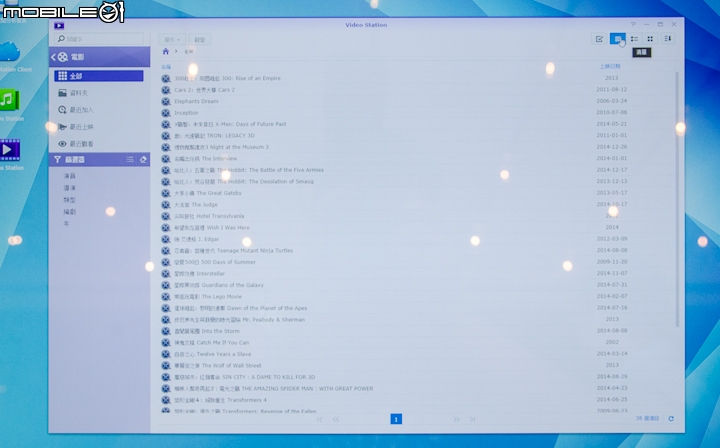Image resolution: width=720 pixels, height=448 pixels.
Task: Select 最近觀看 recently watched in sidebar
Action: pyautogui.click(x=99, y=144)
